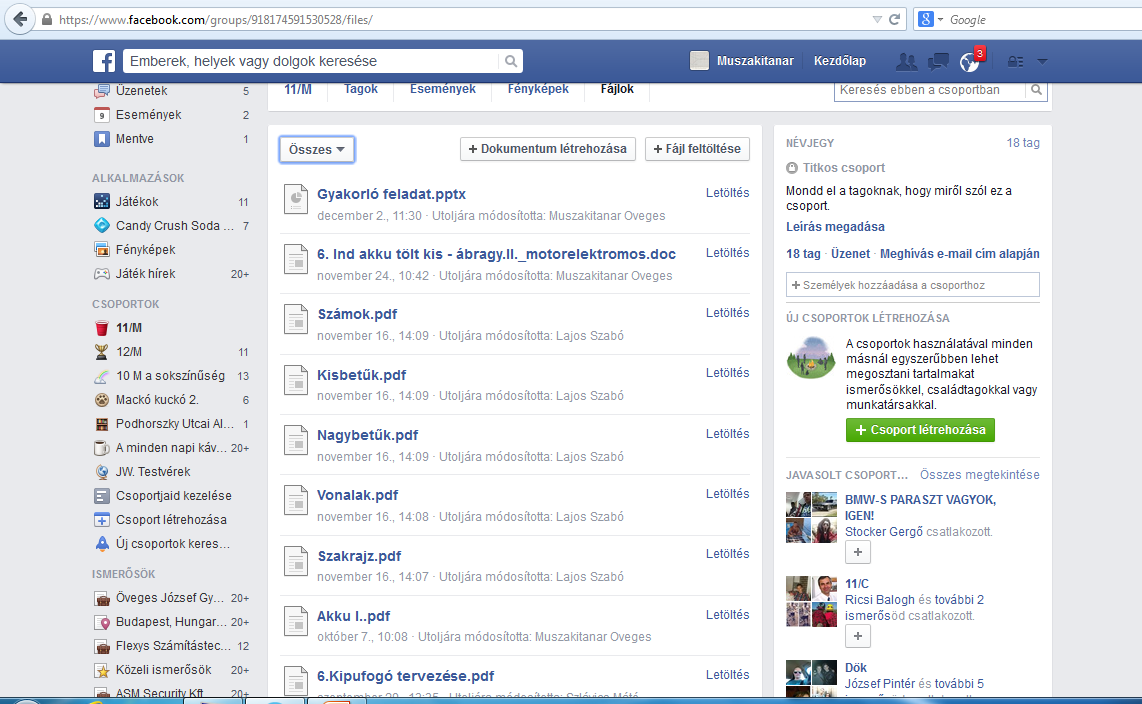The height and width of the screenshot is (704, 1142).
Task: Open the Szakrajz.pdf file link
Action: click(x=359, y=556)
